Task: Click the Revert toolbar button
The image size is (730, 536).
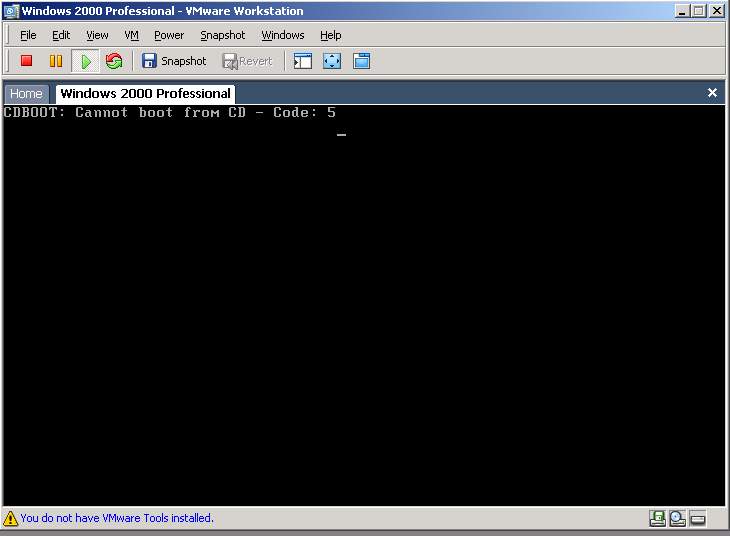Action: (247, 61)
